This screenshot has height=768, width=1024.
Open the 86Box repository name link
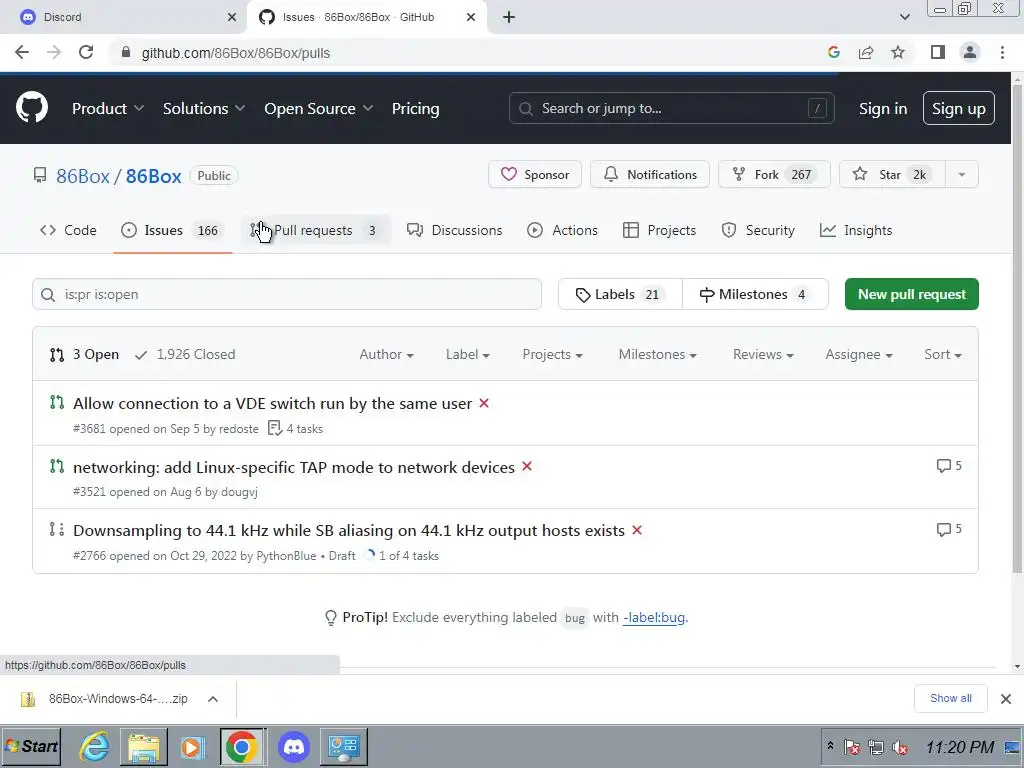pyautogui.click(x=153, y=176)
